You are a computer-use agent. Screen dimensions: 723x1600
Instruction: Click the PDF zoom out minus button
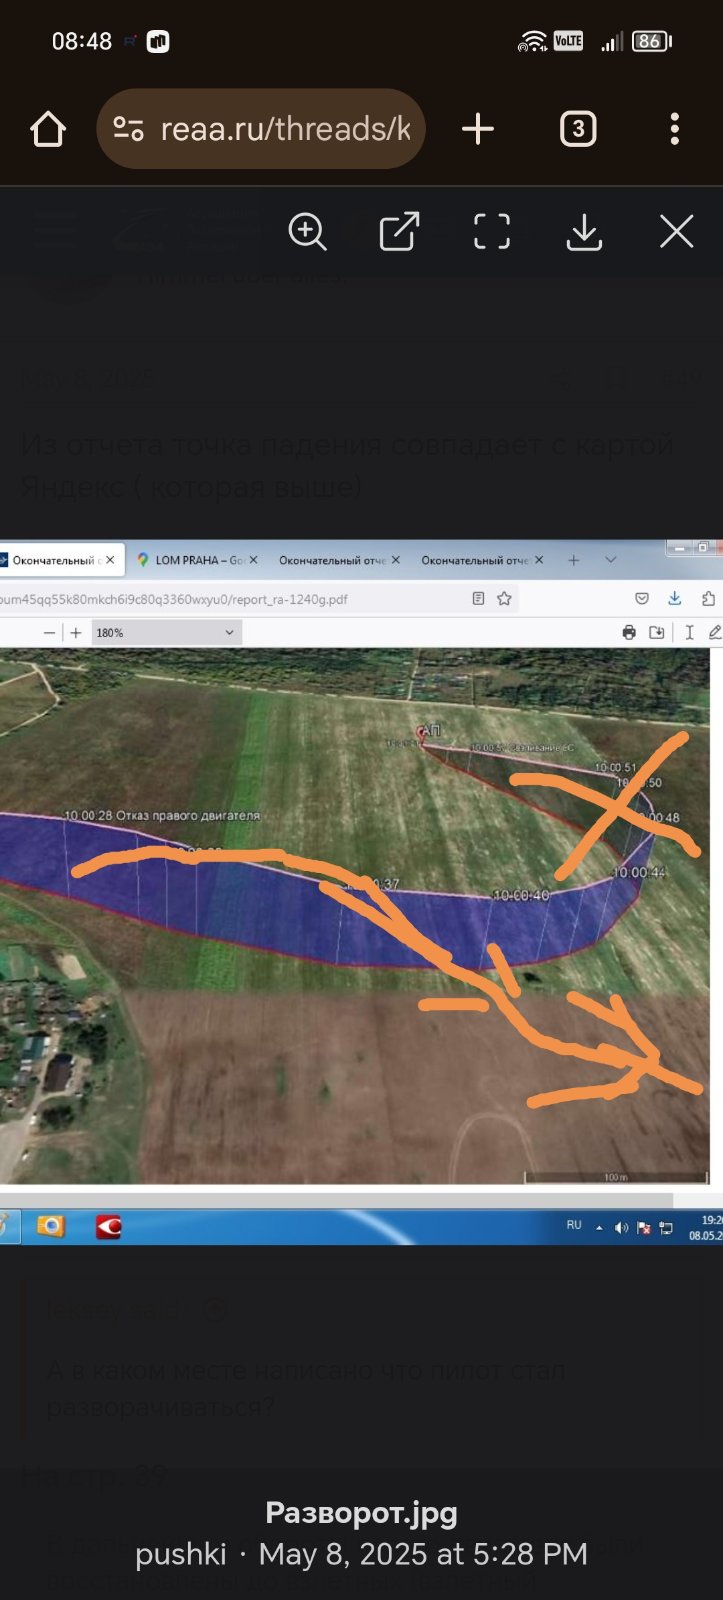pyautogui.click(x=49, y=632)
